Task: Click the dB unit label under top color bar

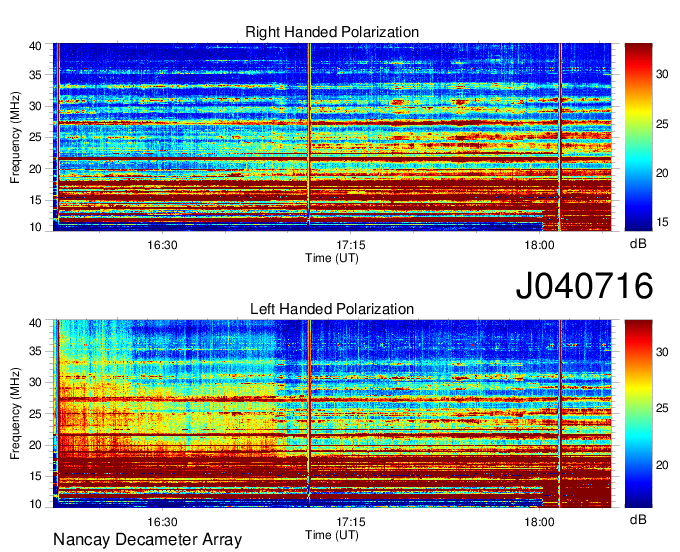Action: 638,244
